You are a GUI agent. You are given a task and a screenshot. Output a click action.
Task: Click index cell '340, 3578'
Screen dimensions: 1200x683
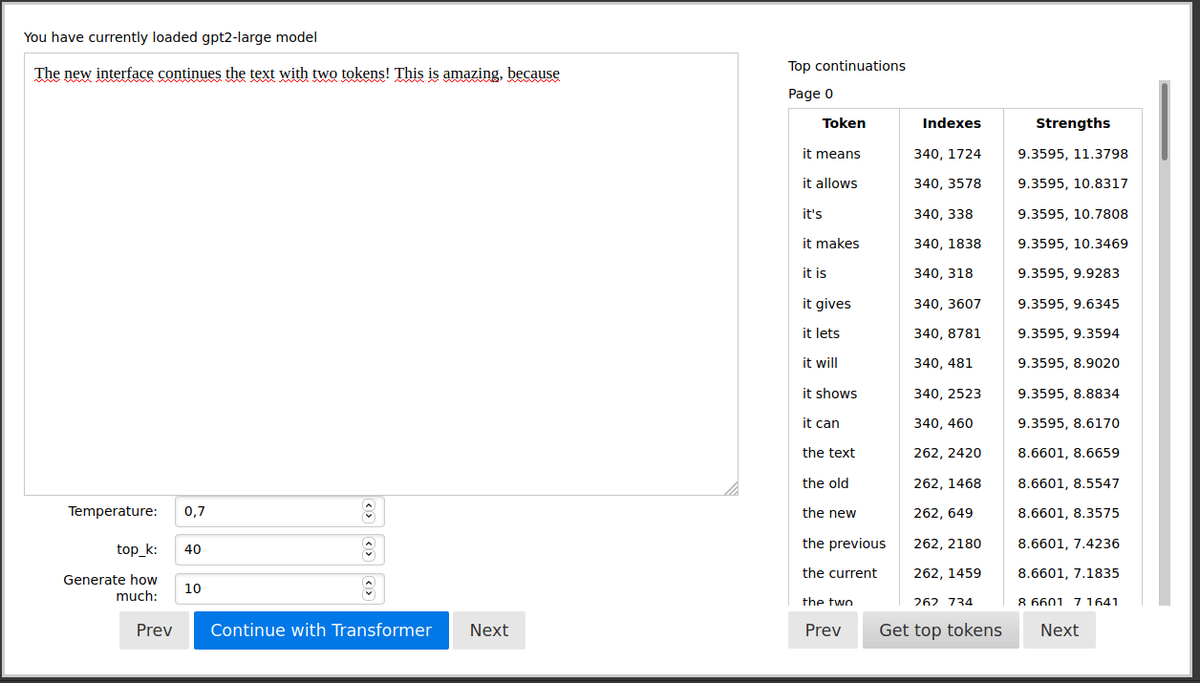point(951,183)
